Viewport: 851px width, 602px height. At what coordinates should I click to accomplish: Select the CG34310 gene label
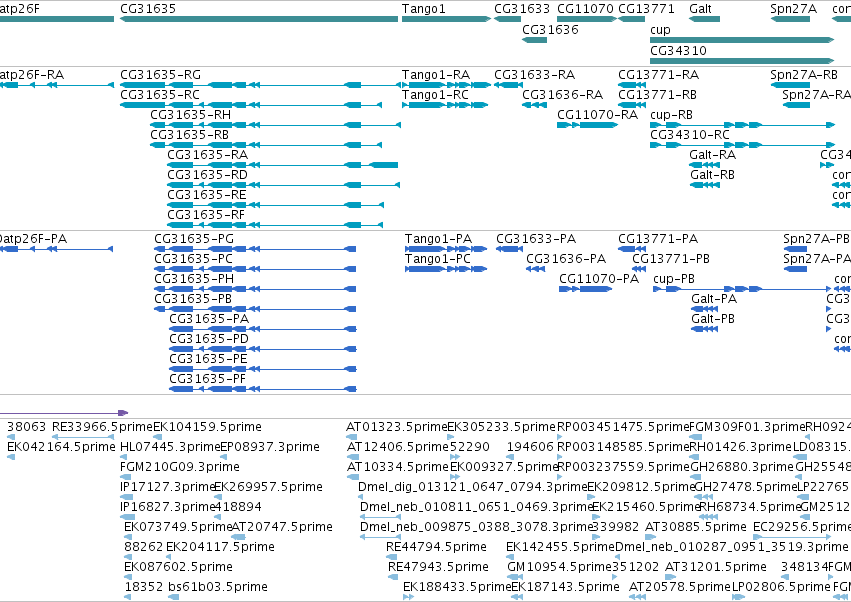pos(678,50)
